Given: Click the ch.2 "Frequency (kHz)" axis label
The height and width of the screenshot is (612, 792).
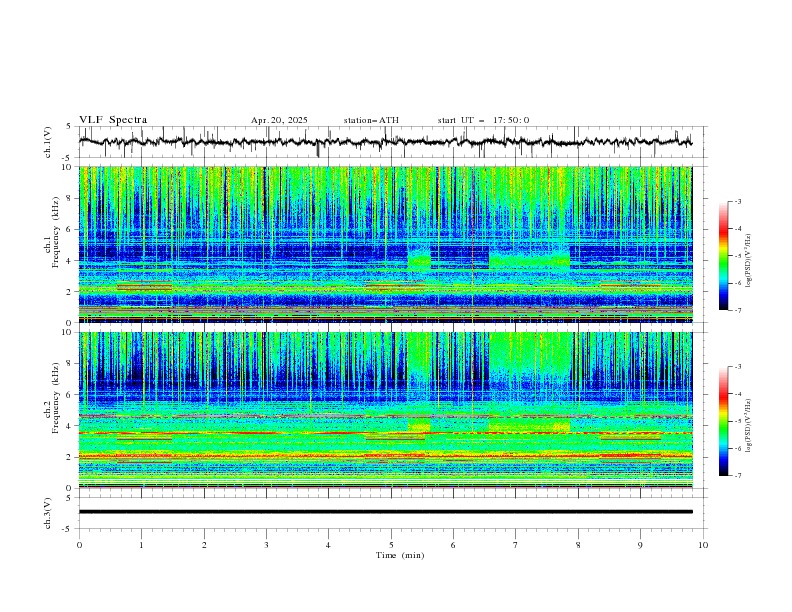Looking at the screenshot, I should [x=56, y=398].
